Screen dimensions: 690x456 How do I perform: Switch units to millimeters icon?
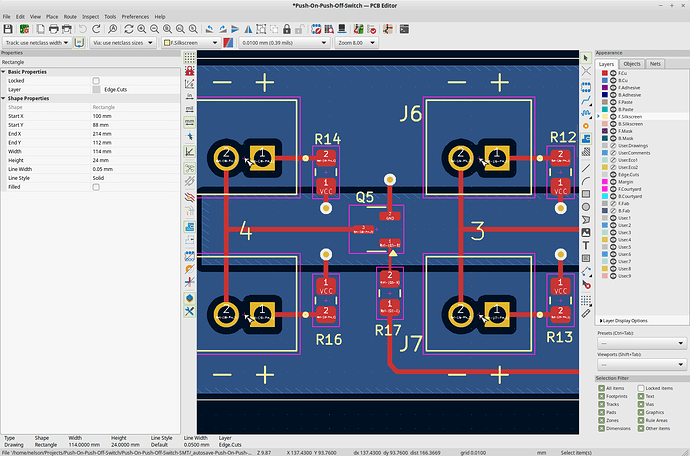click(x=189, y=121)
